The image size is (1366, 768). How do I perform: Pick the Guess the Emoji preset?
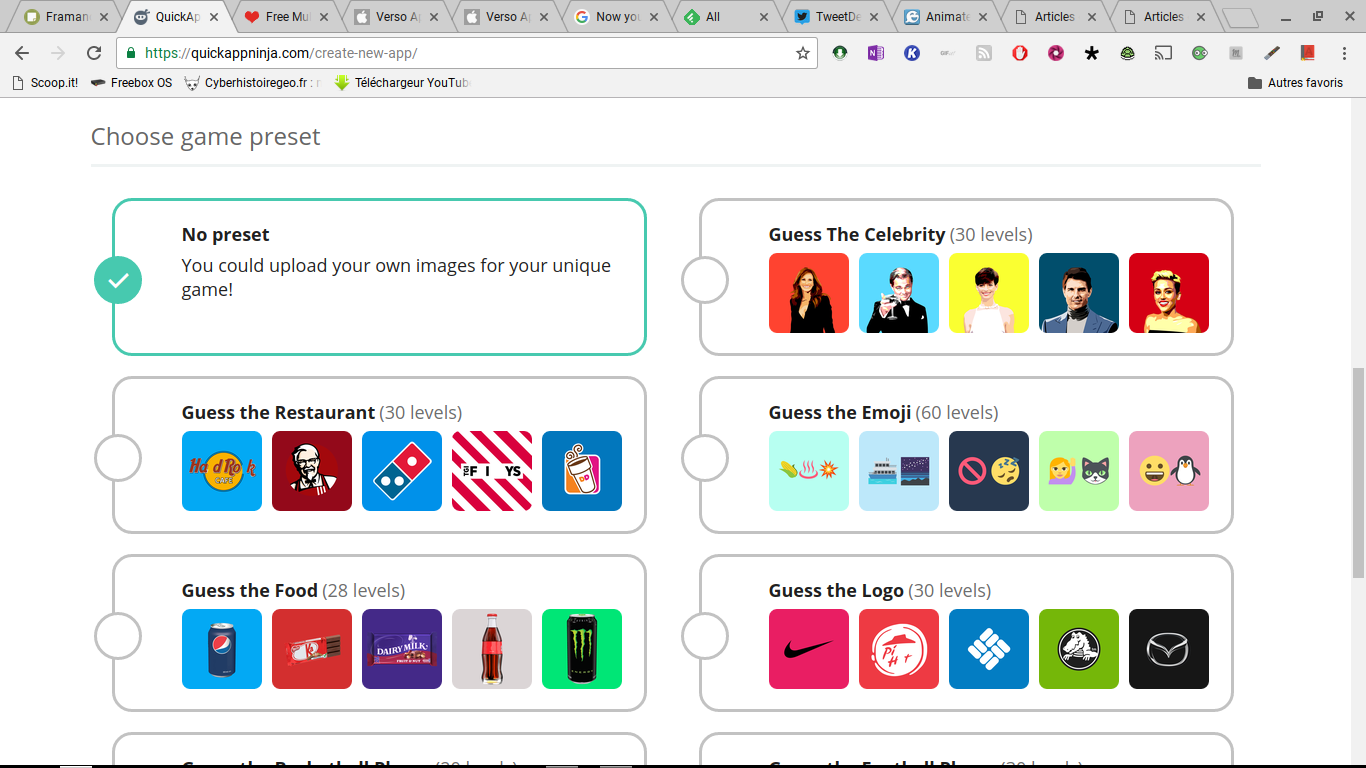(x=705, y=458)
